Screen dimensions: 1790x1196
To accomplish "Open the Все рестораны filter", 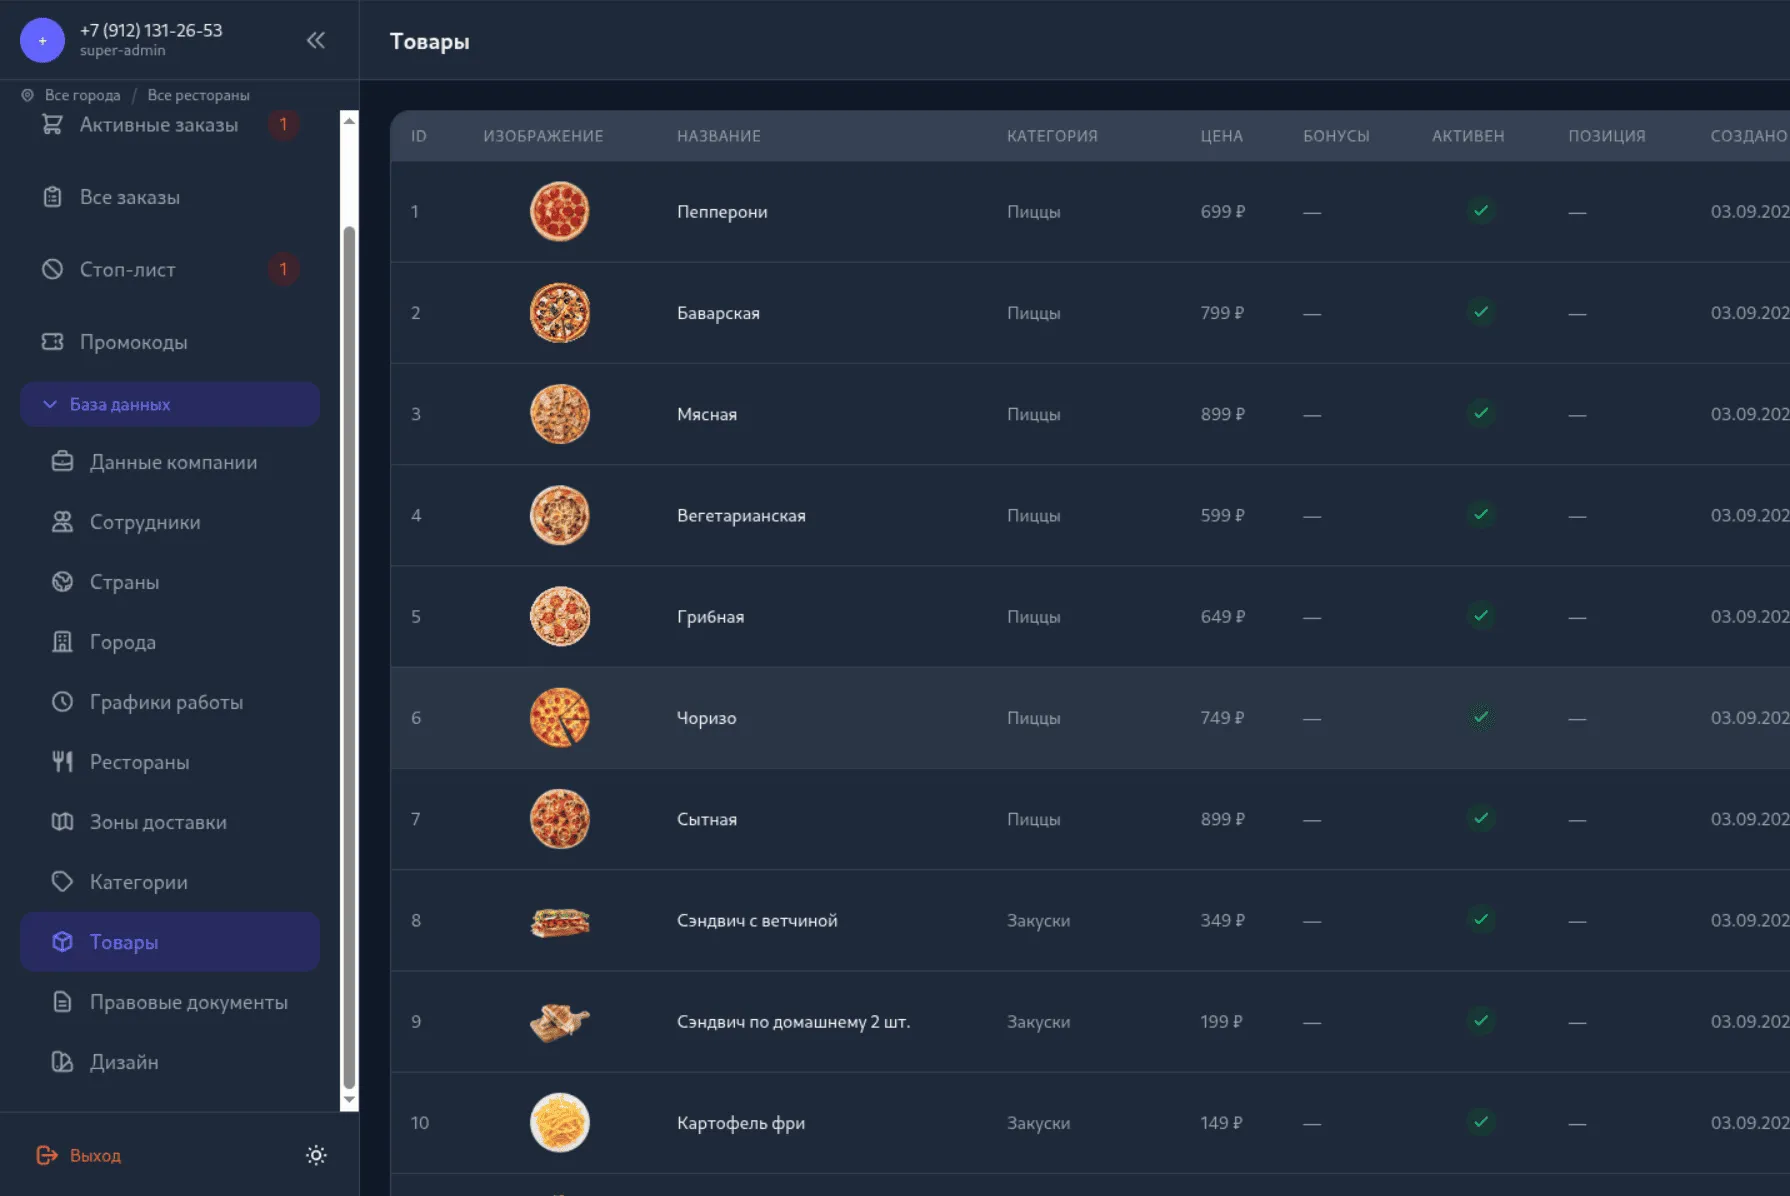I will [x=198, y=95].
